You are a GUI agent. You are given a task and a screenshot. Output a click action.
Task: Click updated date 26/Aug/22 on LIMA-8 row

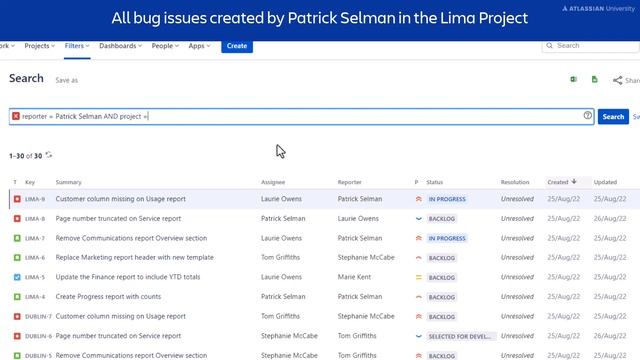click(610, 218)
